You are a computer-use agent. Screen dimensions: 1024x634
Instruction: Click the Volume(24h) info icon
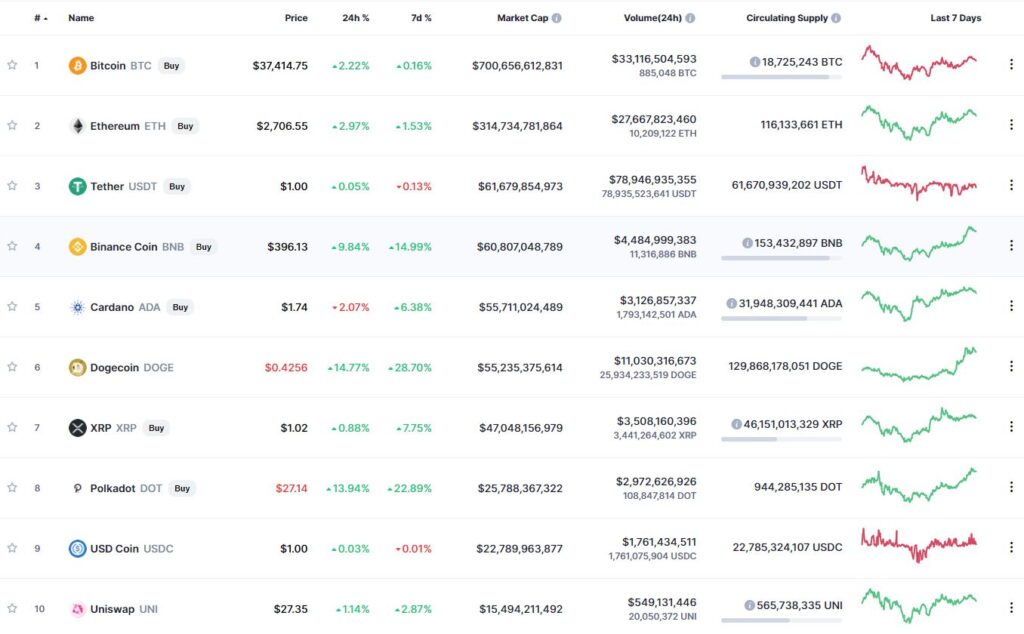tap(690, 18)
